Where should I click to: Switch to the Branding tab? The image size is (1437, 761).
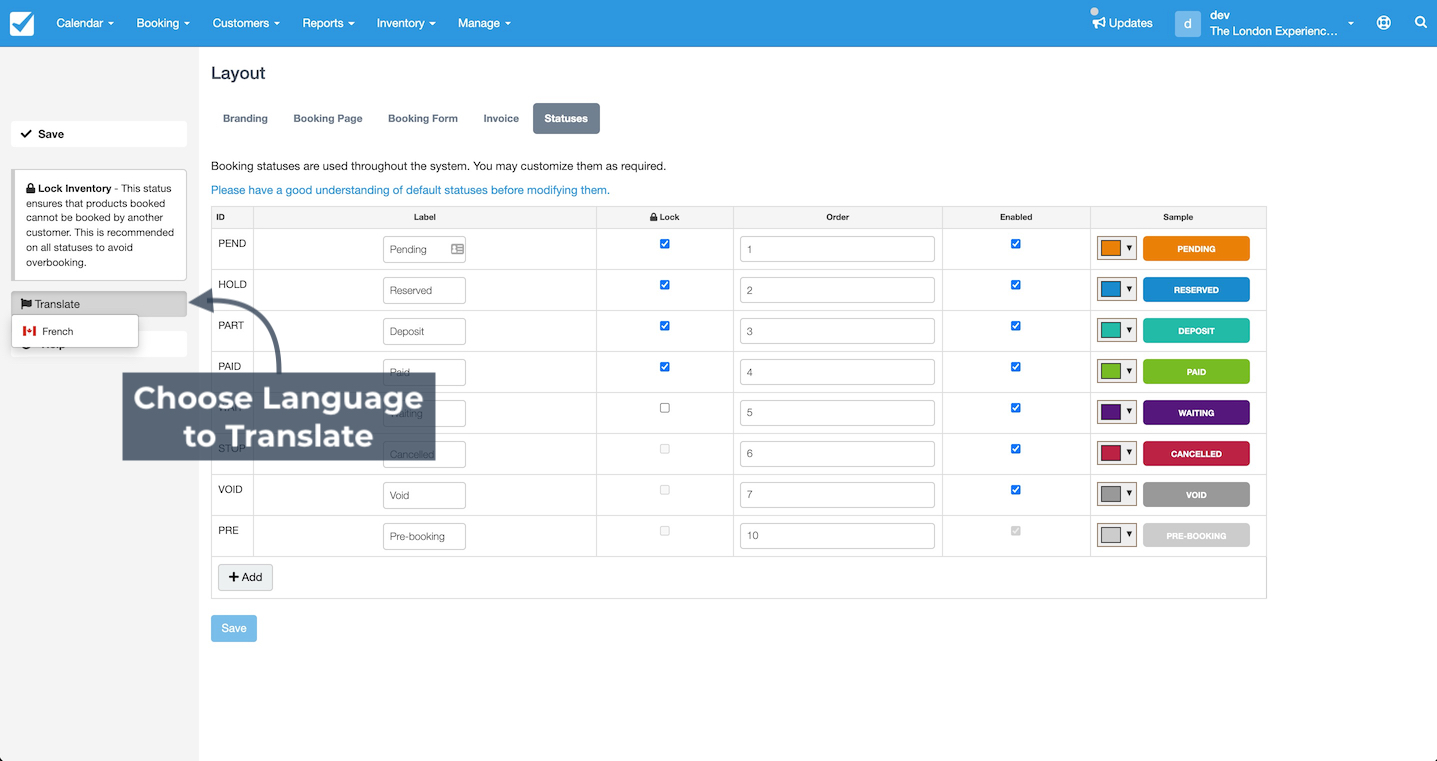245,118
